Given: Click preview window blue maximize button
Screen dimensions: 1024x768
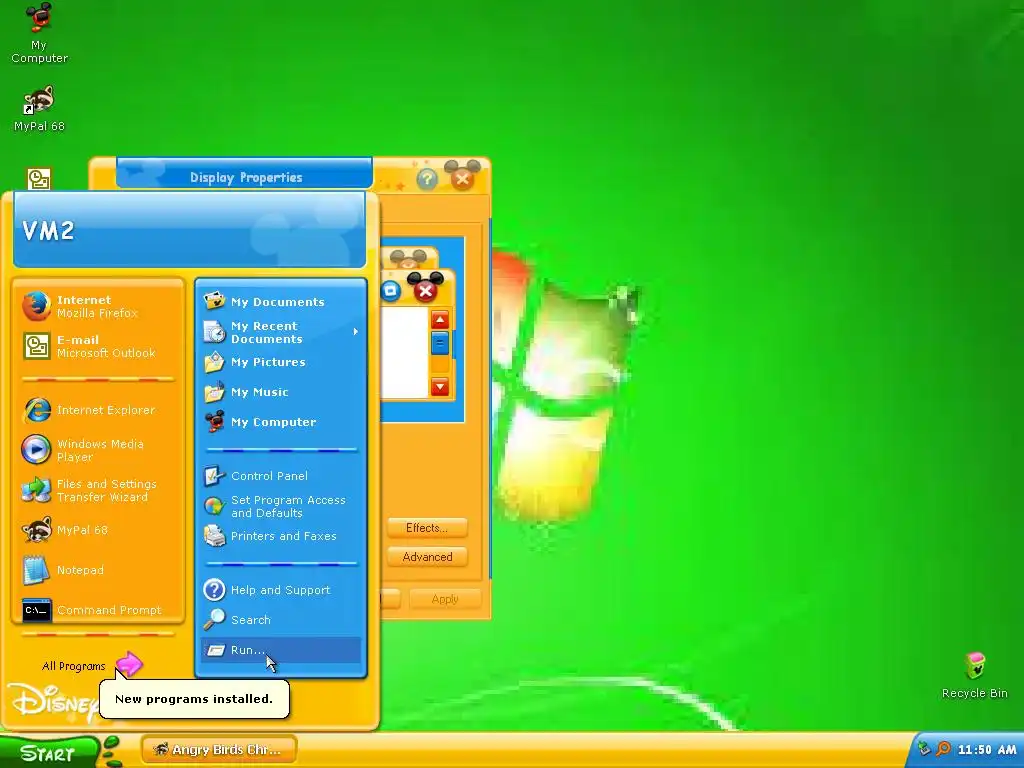Looking at the screenshot, I should coord(391,290).
